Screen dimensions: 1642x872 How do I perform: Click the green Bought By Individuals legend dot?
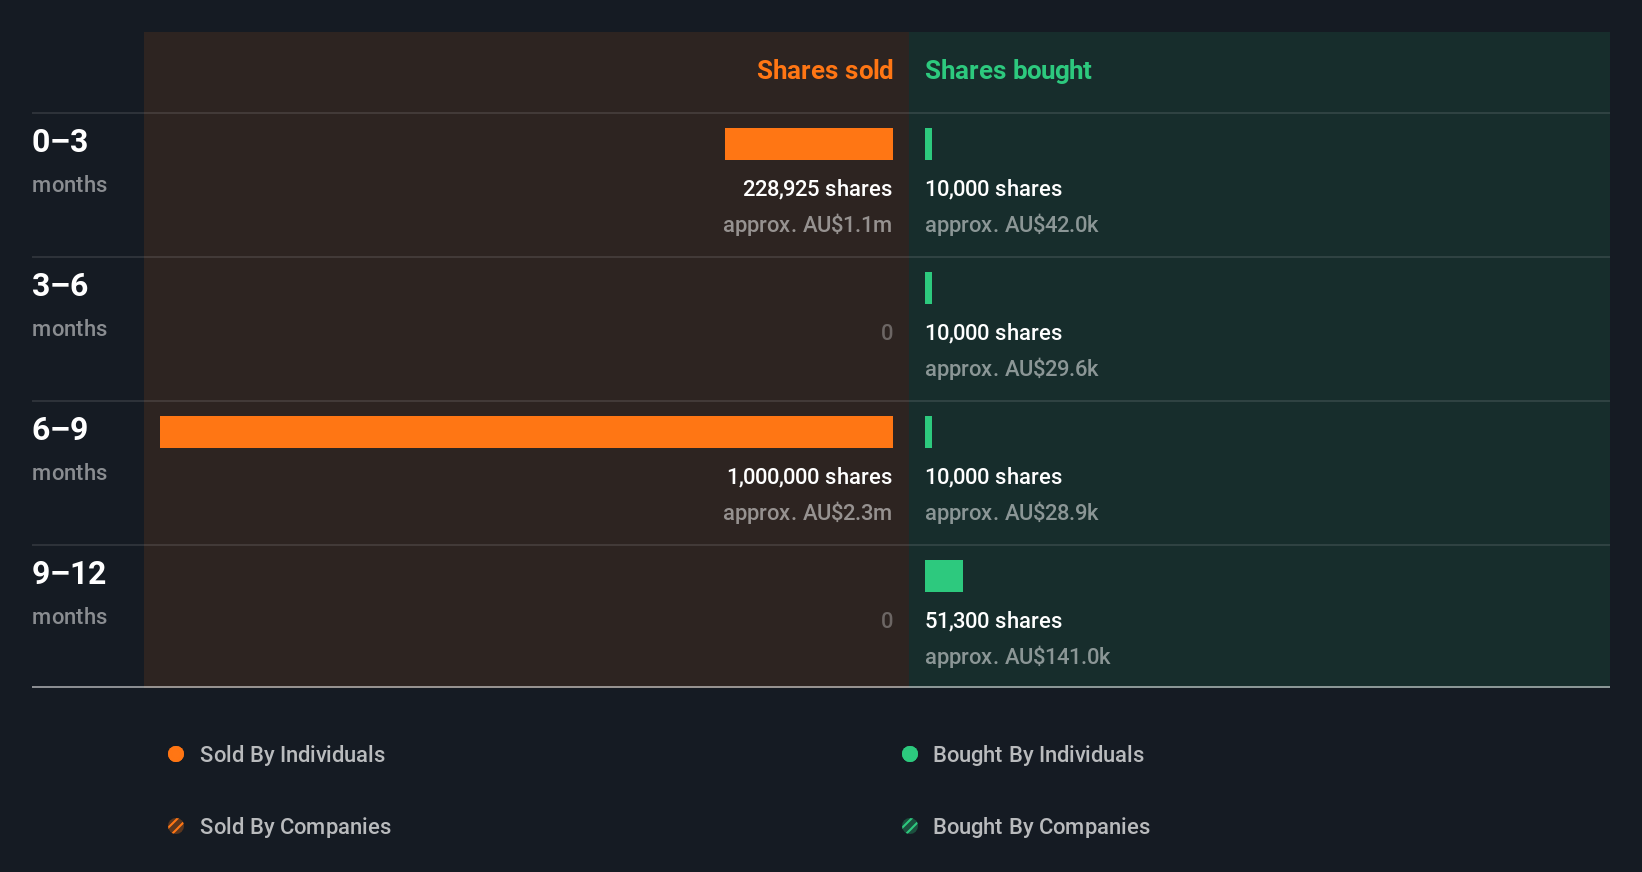point(910,754)
